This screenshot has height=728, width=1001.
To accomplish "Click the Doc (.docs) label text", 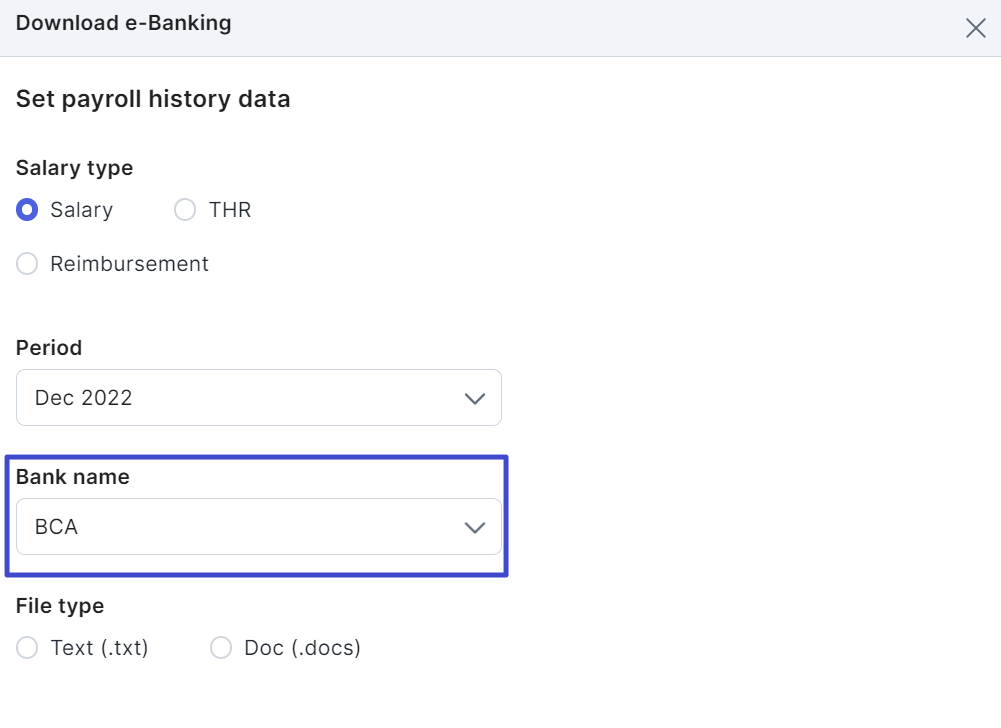I will pyautogui.click(x=302, y=648).
